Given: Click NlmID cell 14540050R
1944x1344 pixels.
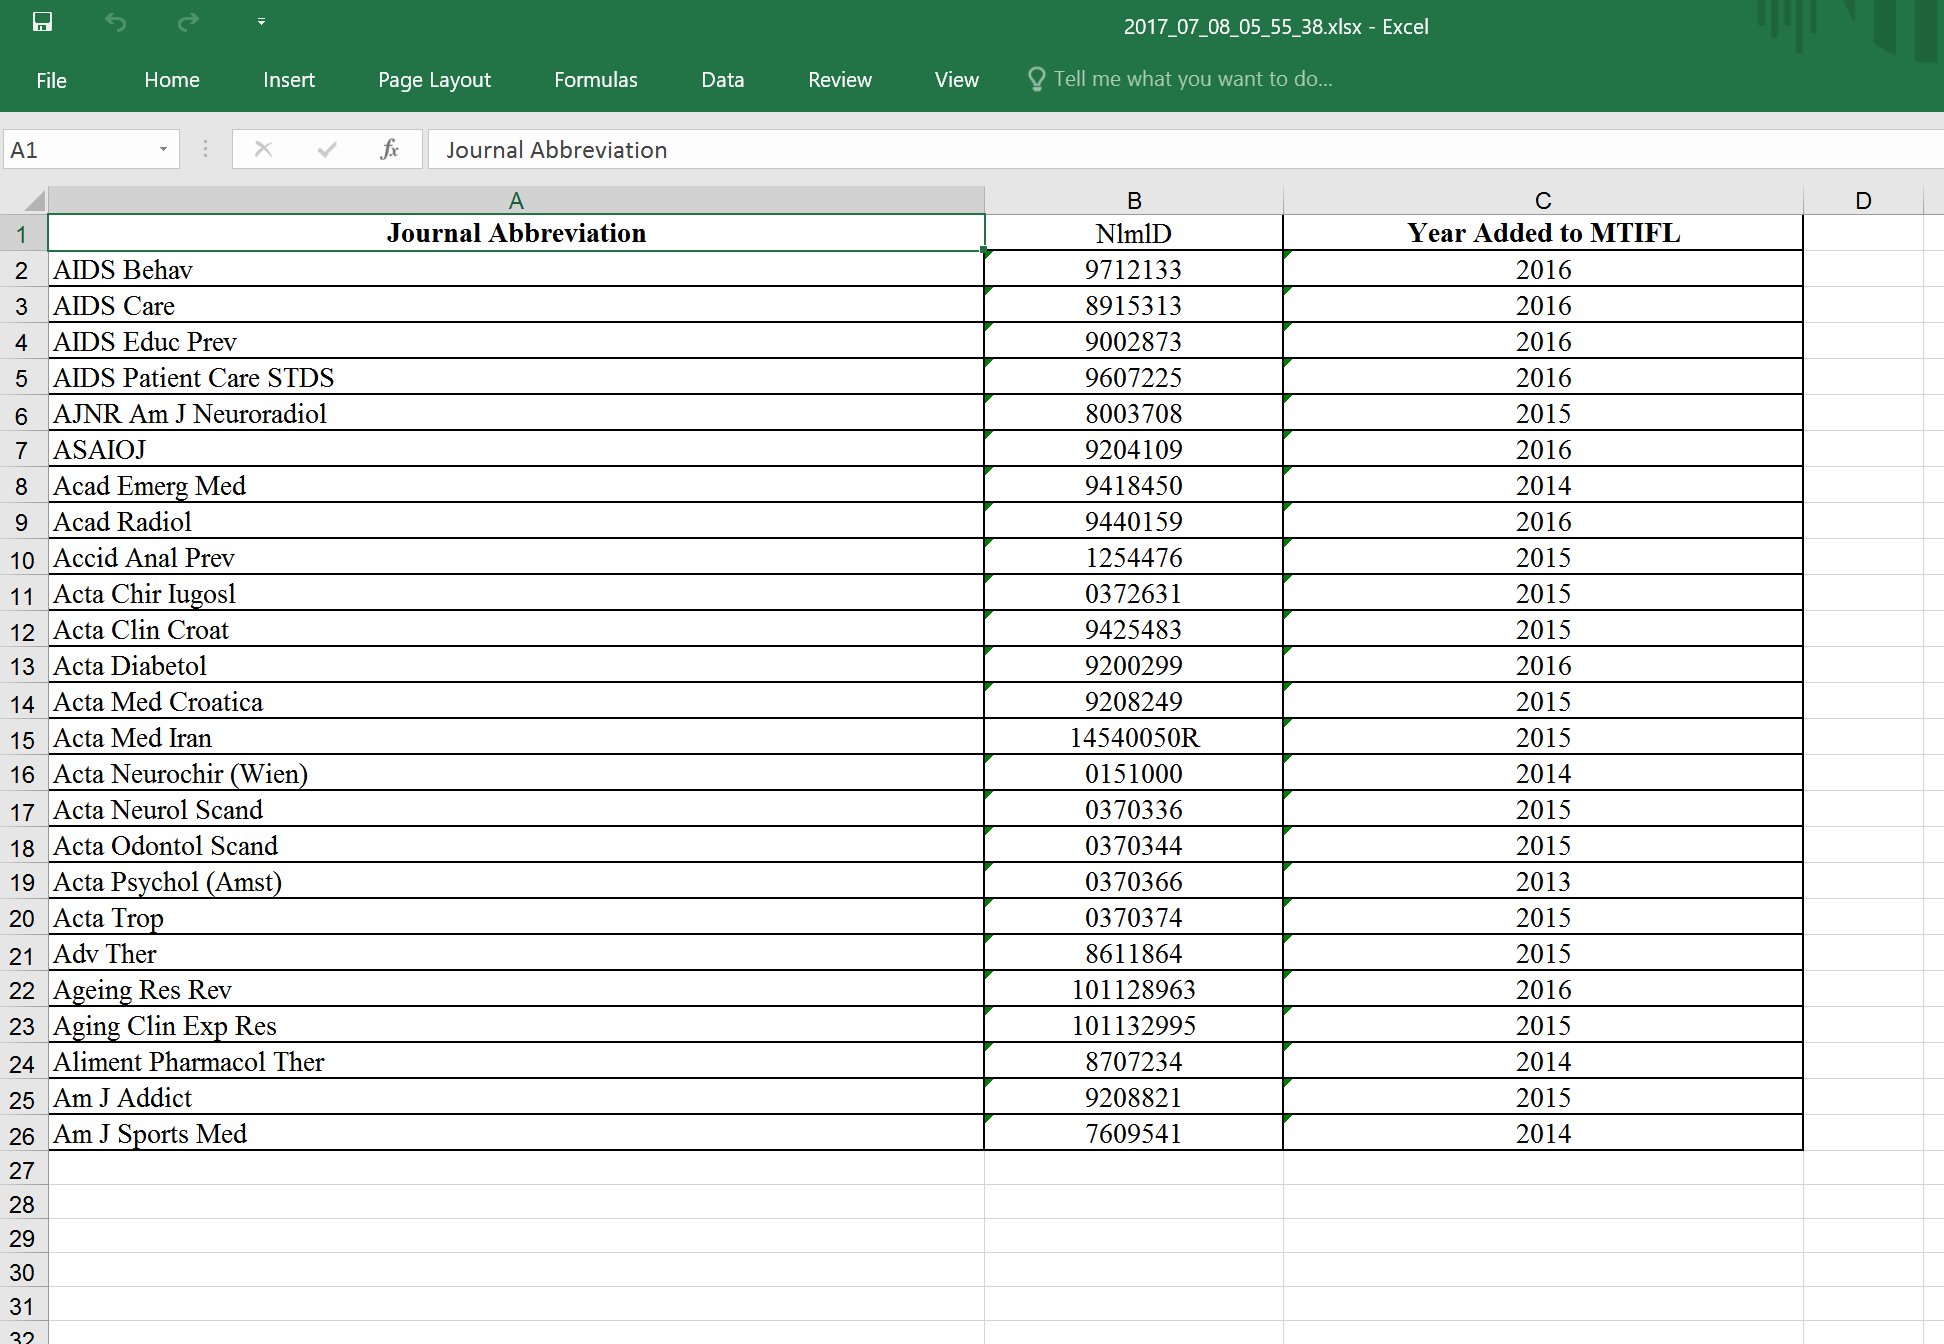Looking at the screenshot, I should pos(1134,737).
